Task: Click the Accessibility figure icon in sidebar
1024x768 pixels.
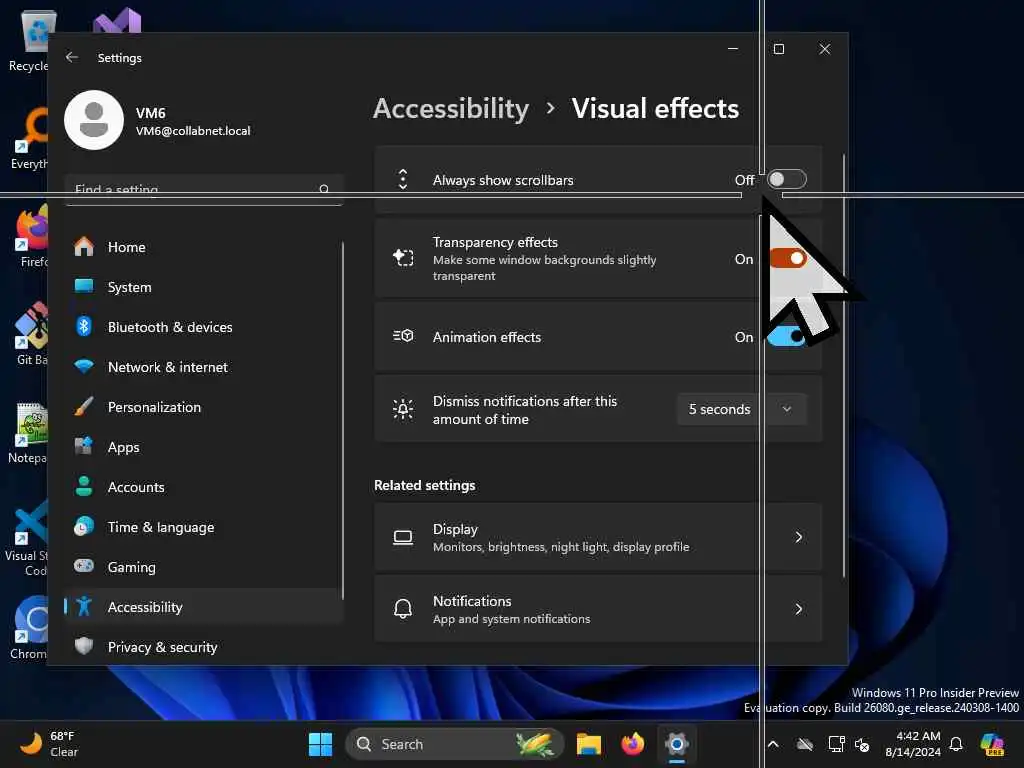Action: 84,607
